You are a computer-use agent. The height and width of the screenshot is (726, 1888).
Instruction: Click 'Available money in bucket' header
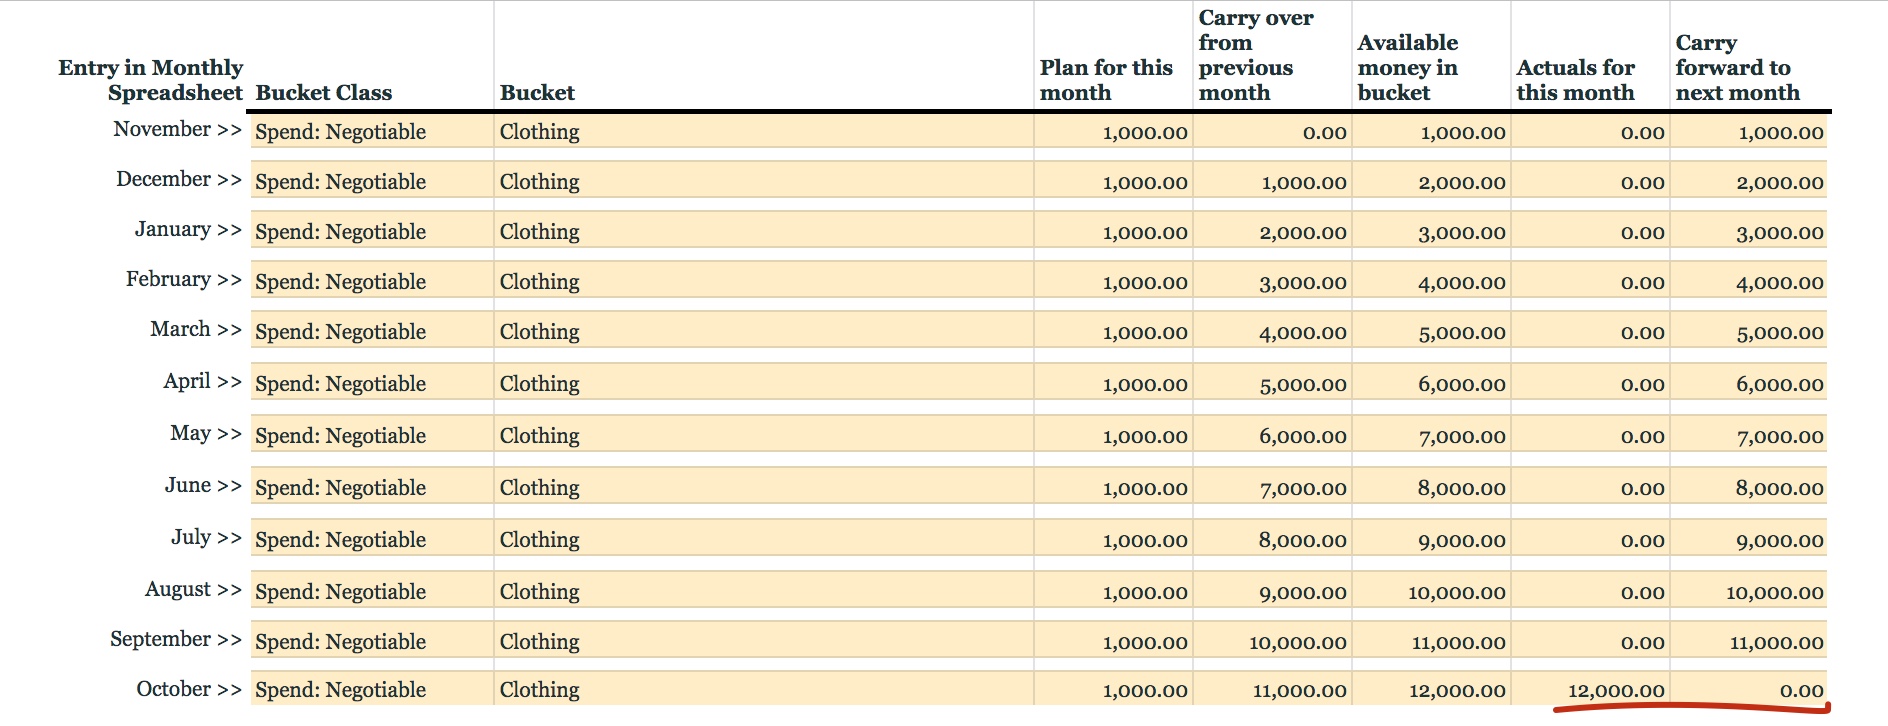tap(1408, 68)
